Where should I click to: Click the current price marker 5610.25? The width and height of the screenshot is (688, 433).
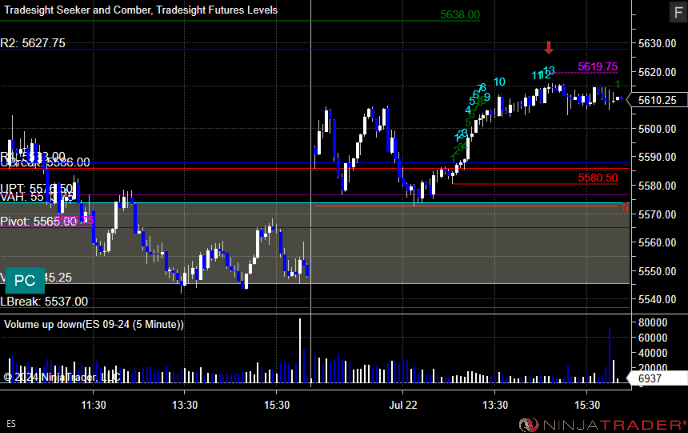pos(656,100)
